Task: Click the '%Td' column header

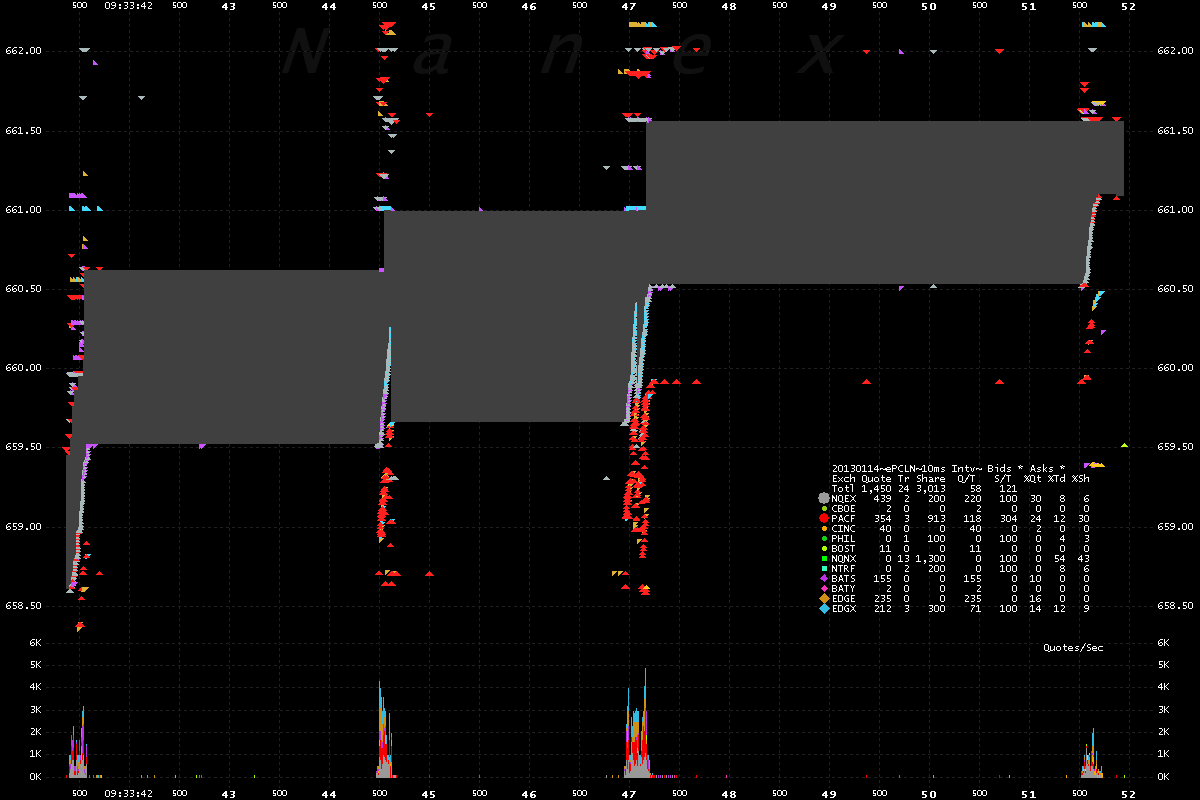Action: pyautogui.click(x=1057, y=478)
